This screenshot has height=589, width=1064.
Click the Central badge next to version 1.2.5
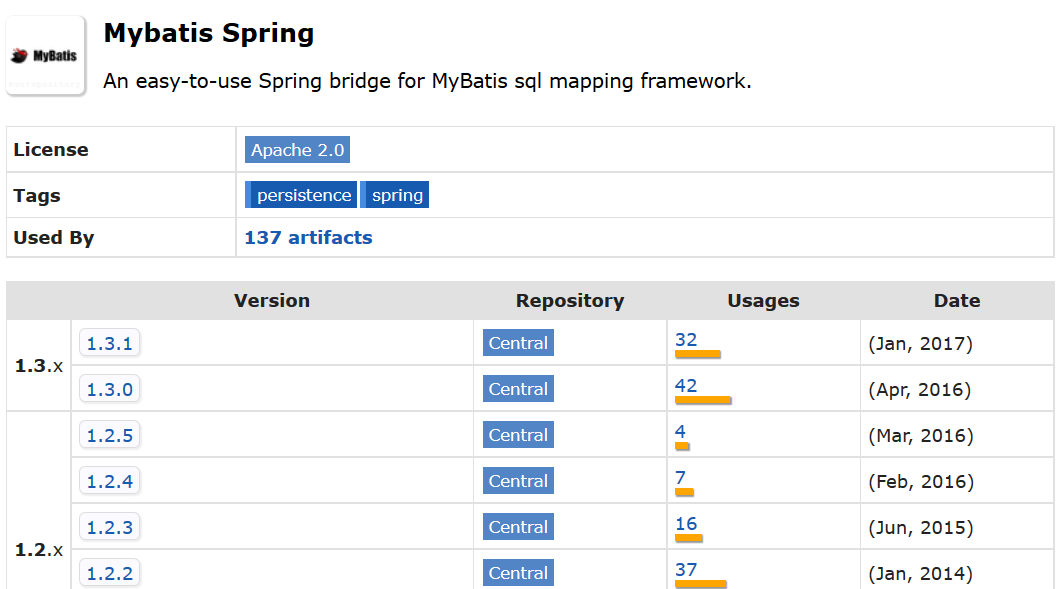(517, 434)
